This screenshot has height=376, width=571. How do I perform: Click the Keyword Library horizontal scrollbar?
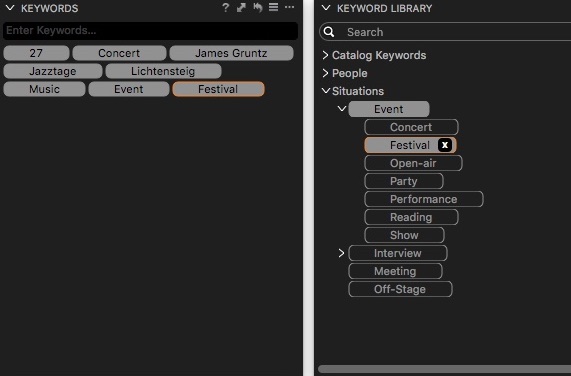pyautogui.click(x=444, y=369)
